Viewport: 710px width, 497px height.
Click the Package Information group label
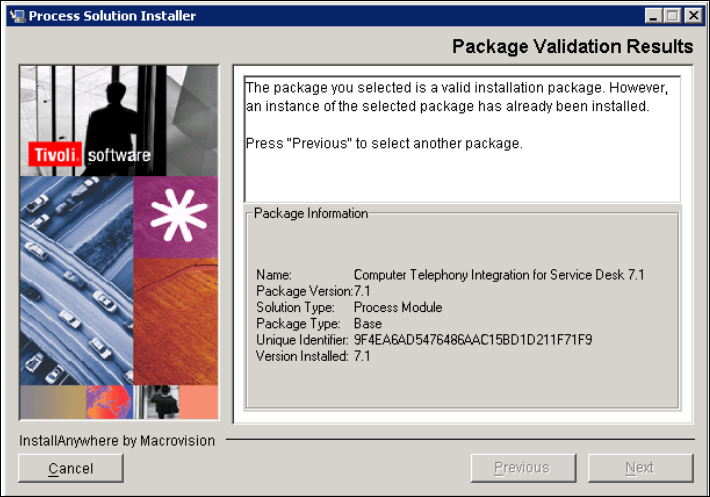311,213
